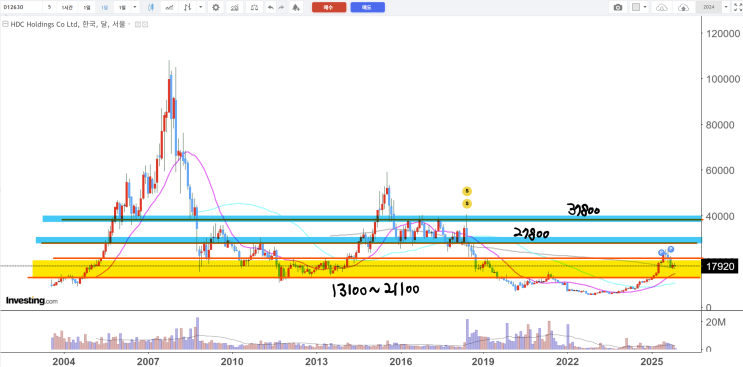Image resolution: width=743 pixels, height=367 pixels.
Task: Open chart settings with the gear icon
Action: coord(216,7)
